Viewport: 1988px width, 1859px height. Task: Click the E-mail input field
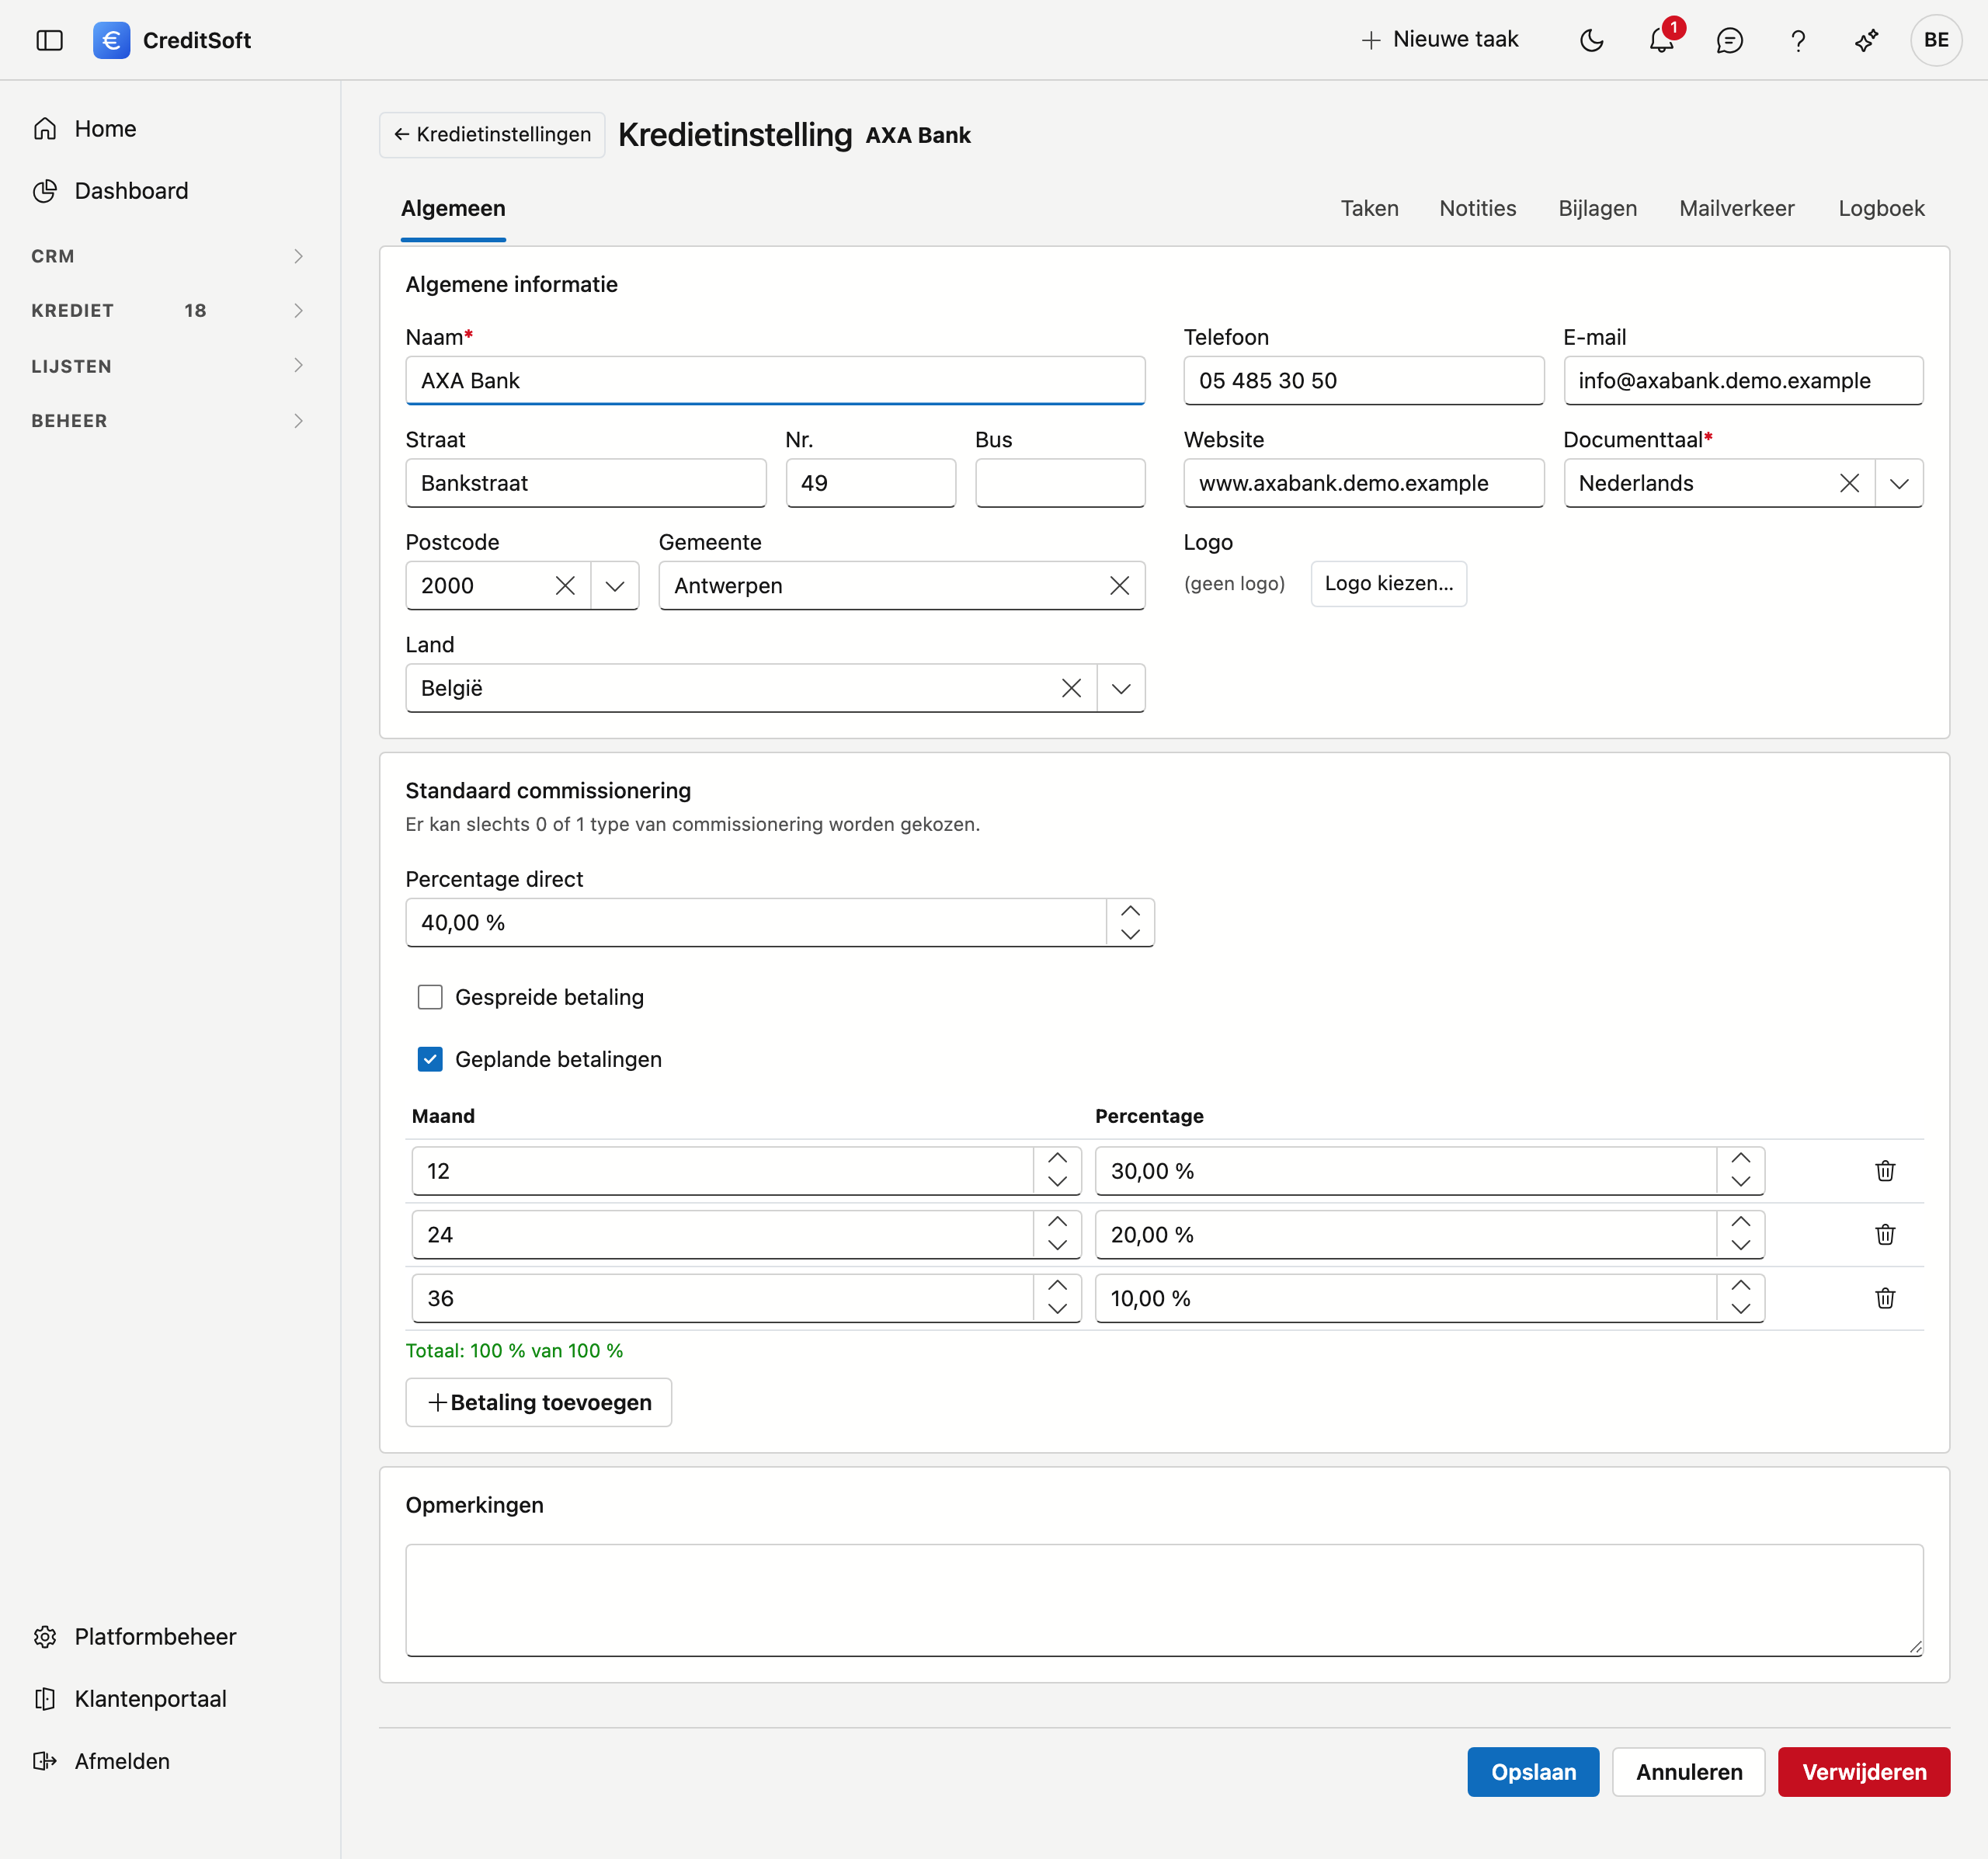tap(1743, 381)
